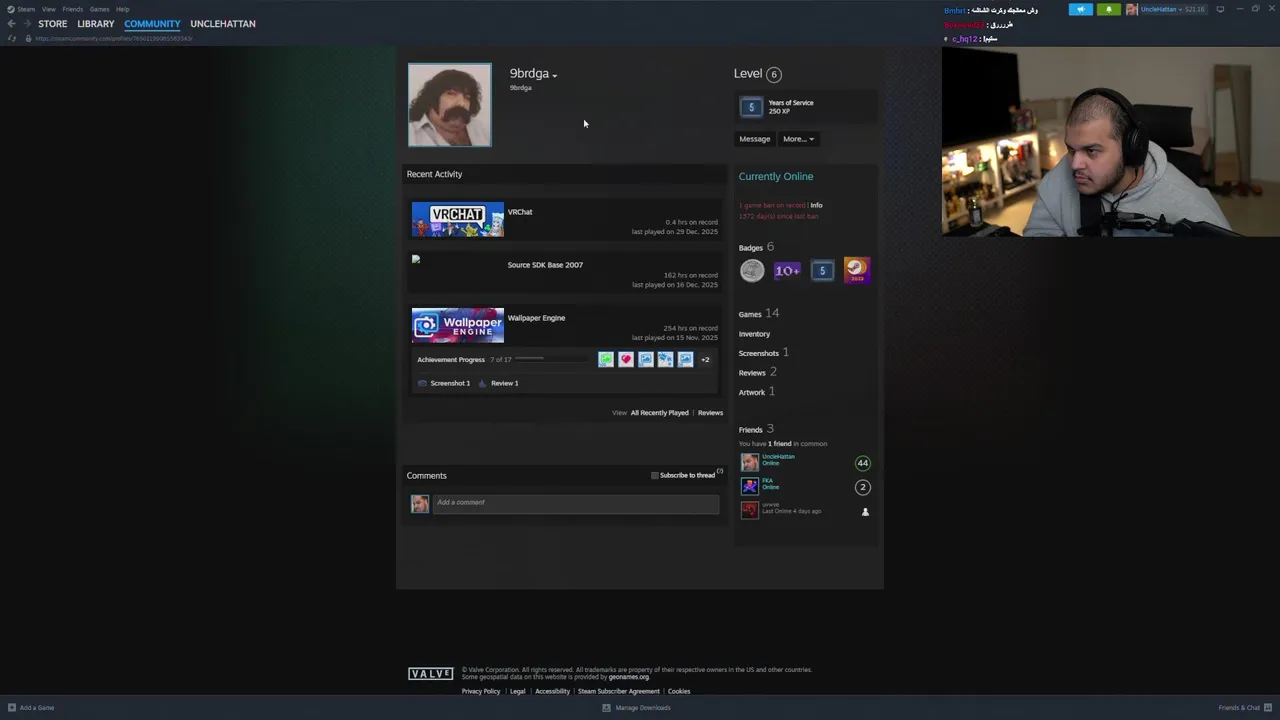Click the Cookies footer link
Image resolution: width=1280 pixels, height=720 pixels.
click(679, 691)
